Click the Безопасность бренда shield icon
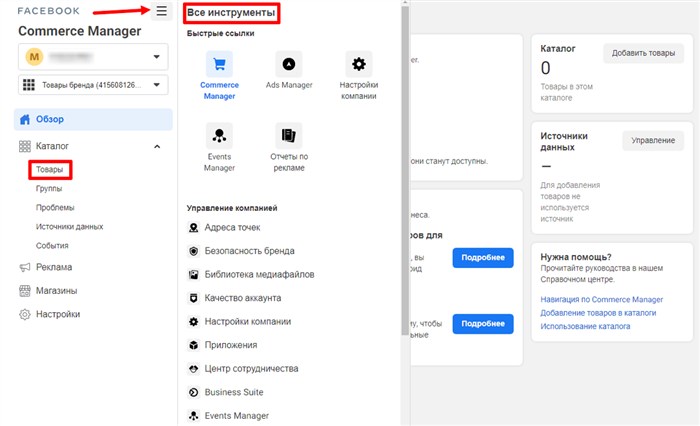This screenshot has width=700, height=426. tap(193, 251)
